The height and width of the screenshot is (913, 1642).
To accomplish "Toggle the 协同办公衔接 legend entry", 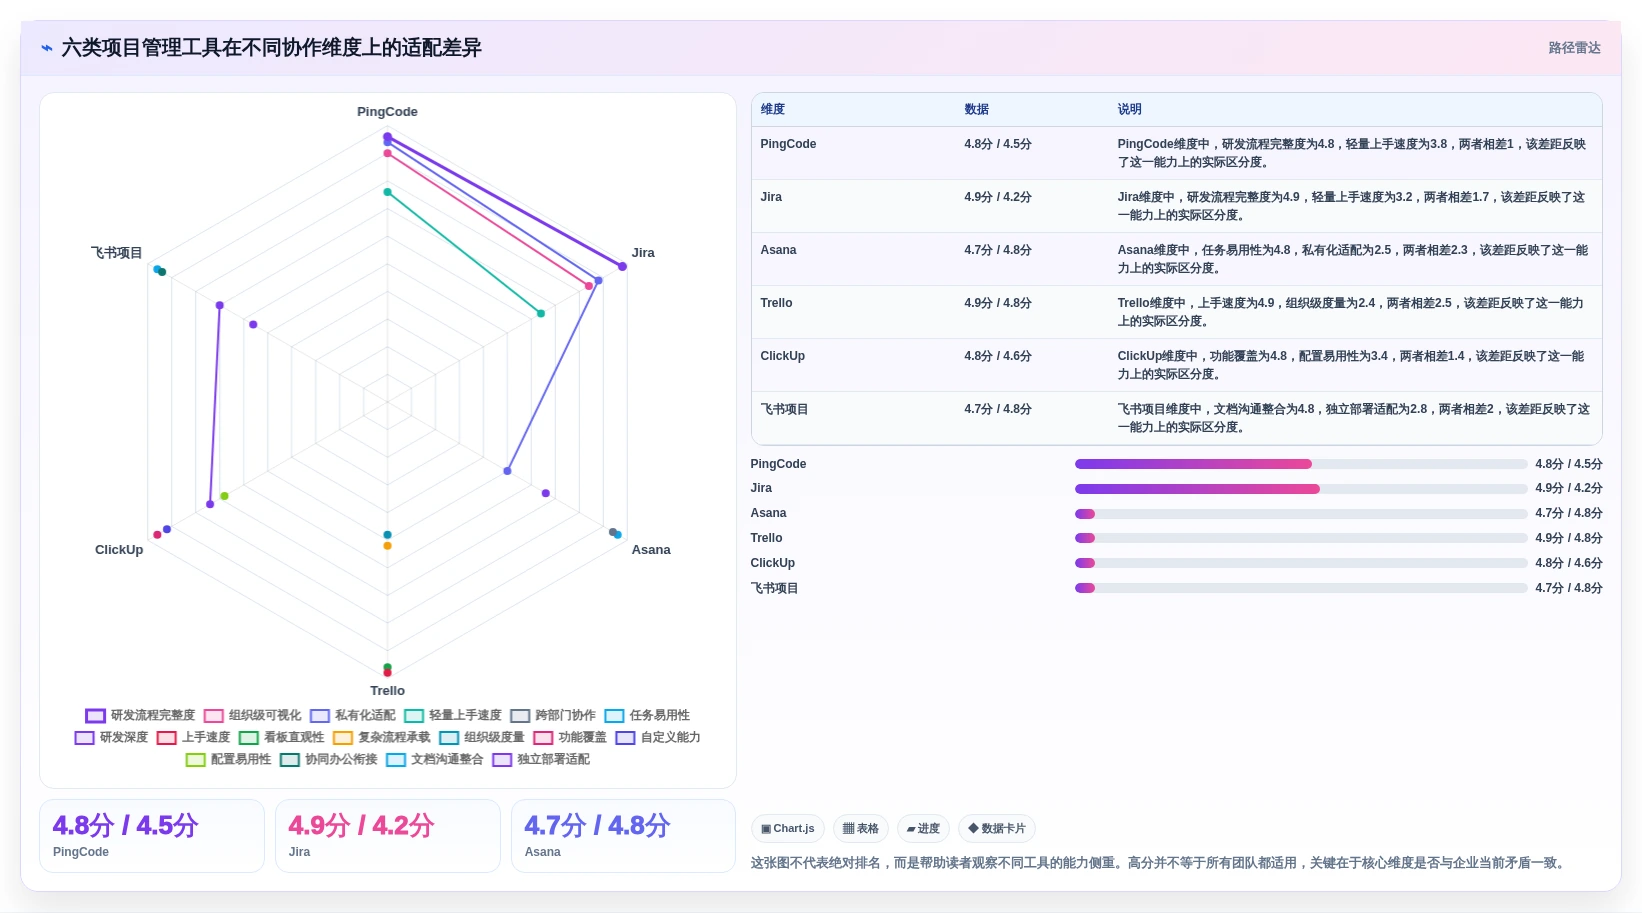I will (328, 759).
